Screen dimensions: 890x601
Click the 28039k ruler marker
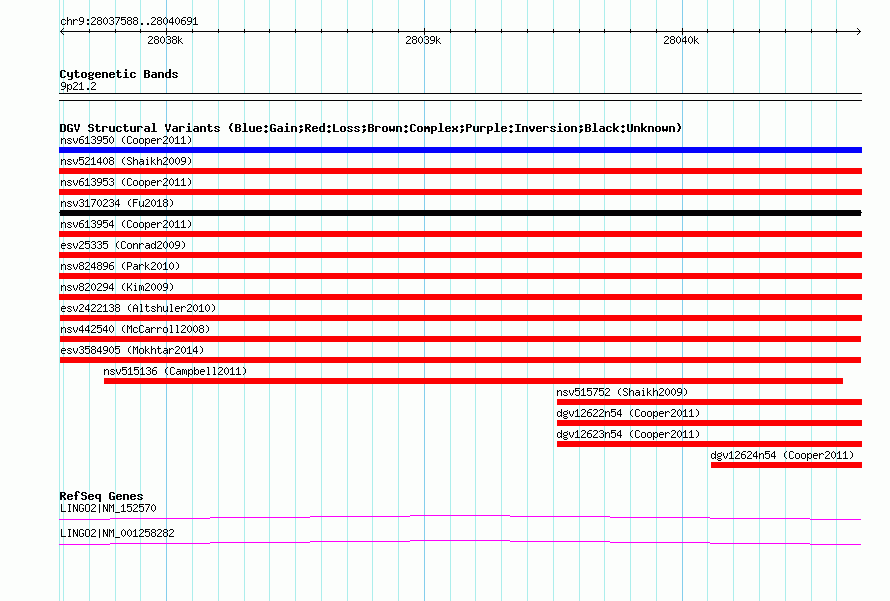(x=423, y=40)
